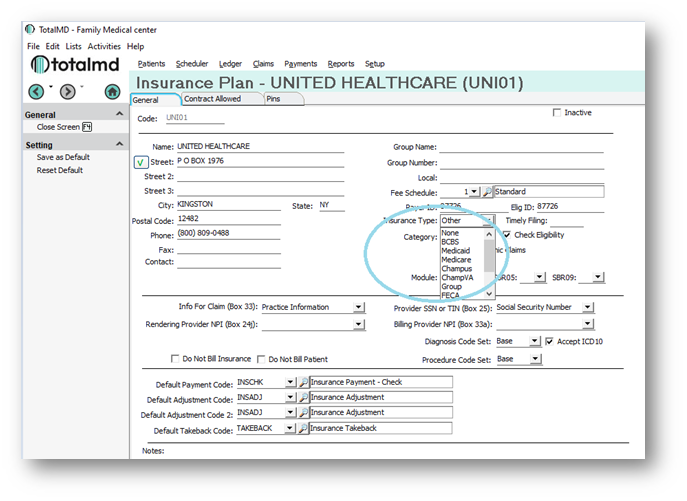Open the Default Payment Code dropdown arrow
Screen dimensions: 687x501
pos(290,383)
